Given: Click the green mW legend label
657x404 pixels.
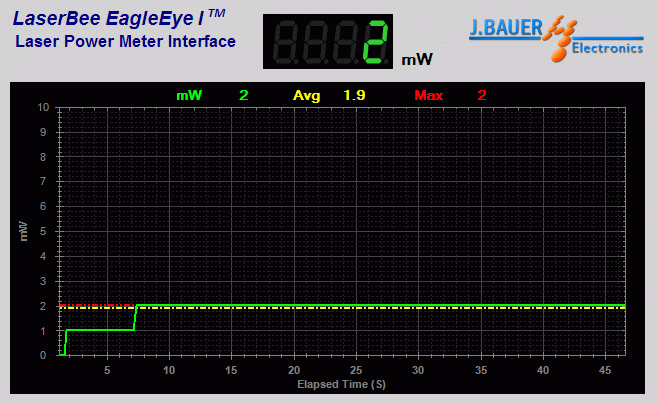Looking at the screenshot, I should click(189, 95).
